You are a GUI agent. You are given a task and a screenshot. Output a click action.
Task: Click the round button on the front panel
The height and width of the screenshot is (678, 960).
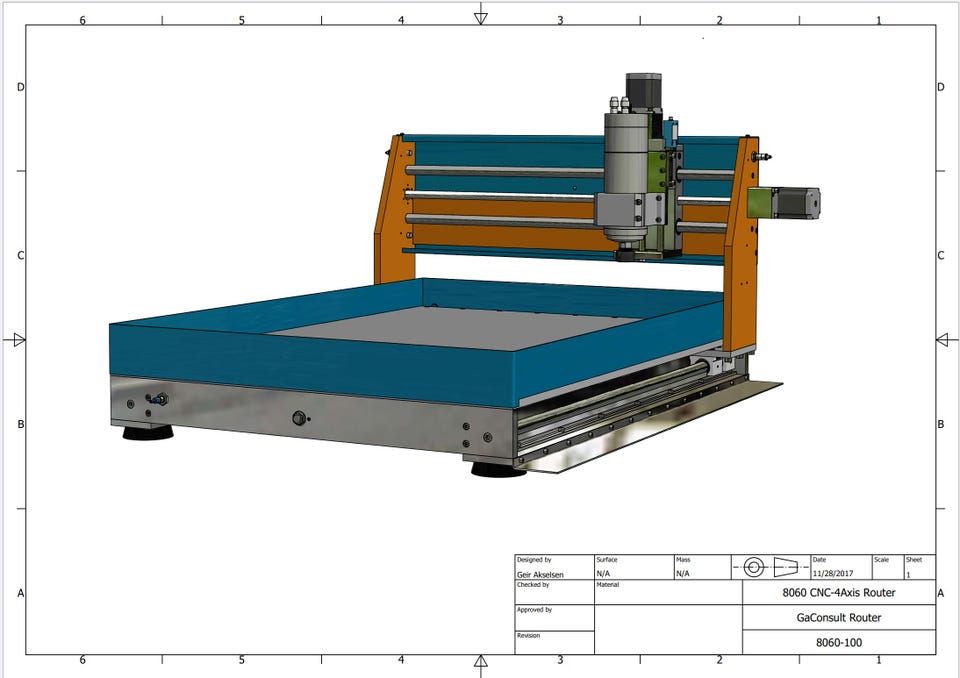pyautogui.click(x=299, y=418)
